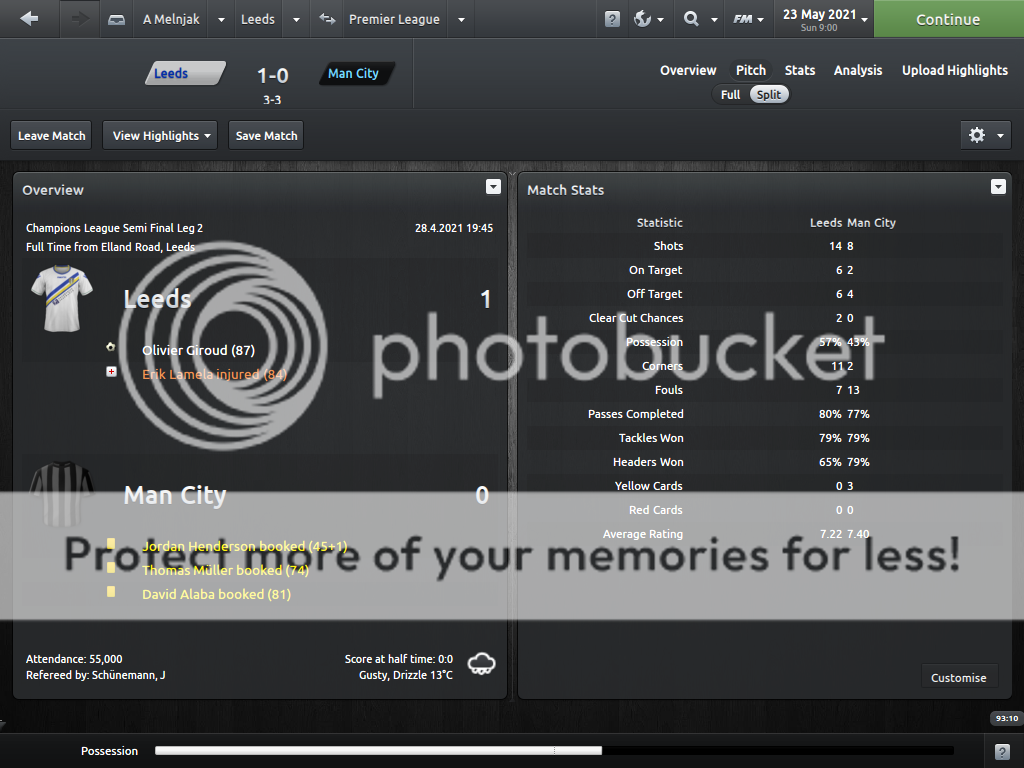
Task: Click the Possession bar at the bottom
Action: (553, 750)
